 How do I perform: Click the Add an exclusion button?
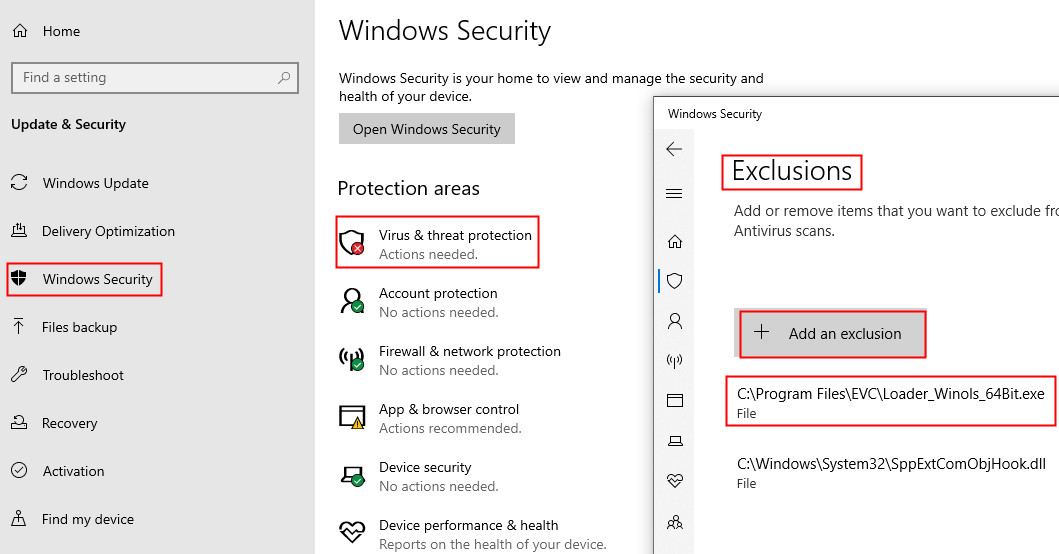(832, 334)
